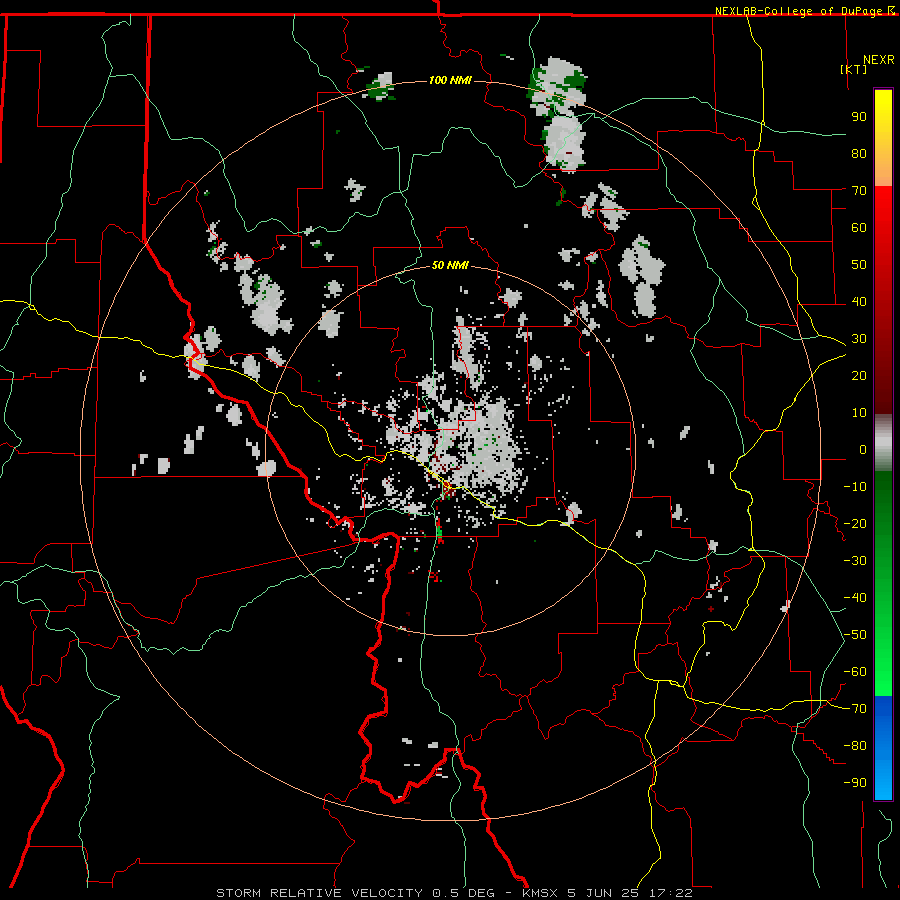Select the 90 value on velocity scale
Viewport: 900px width, 900px height.
tap(859, 117)
